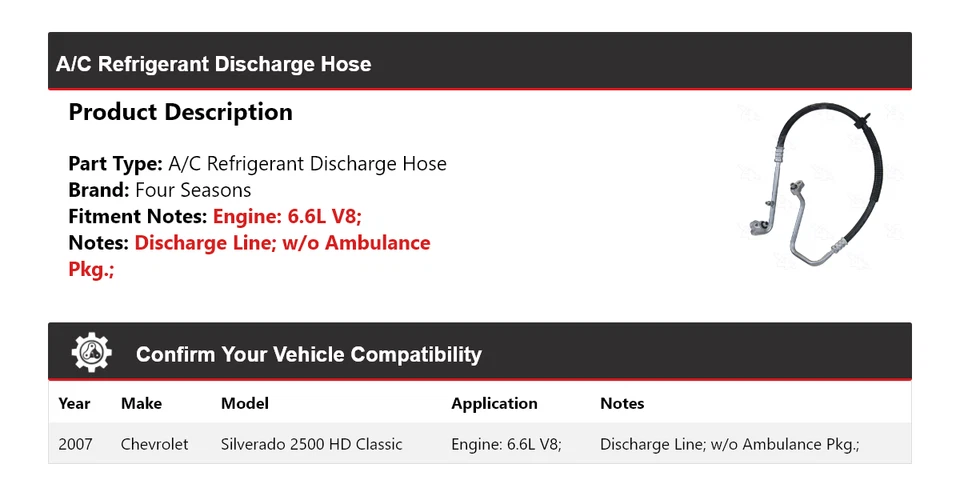The image size is (960, 496).
Task: Click the Notes column header in table
Action: [x=622, y=404]
